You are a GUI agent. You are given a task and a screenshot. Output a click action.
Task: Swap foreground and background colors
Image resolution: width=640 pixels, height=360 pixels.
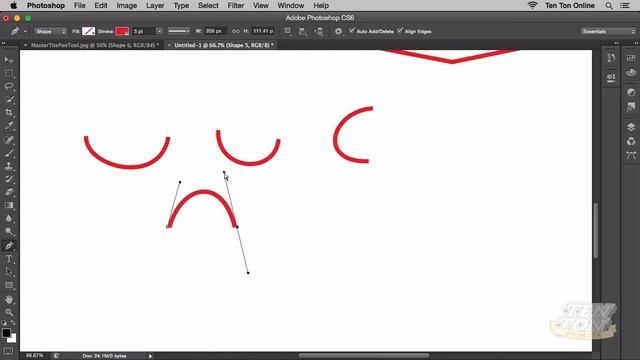pyautogui.click(x=13, y=323)
